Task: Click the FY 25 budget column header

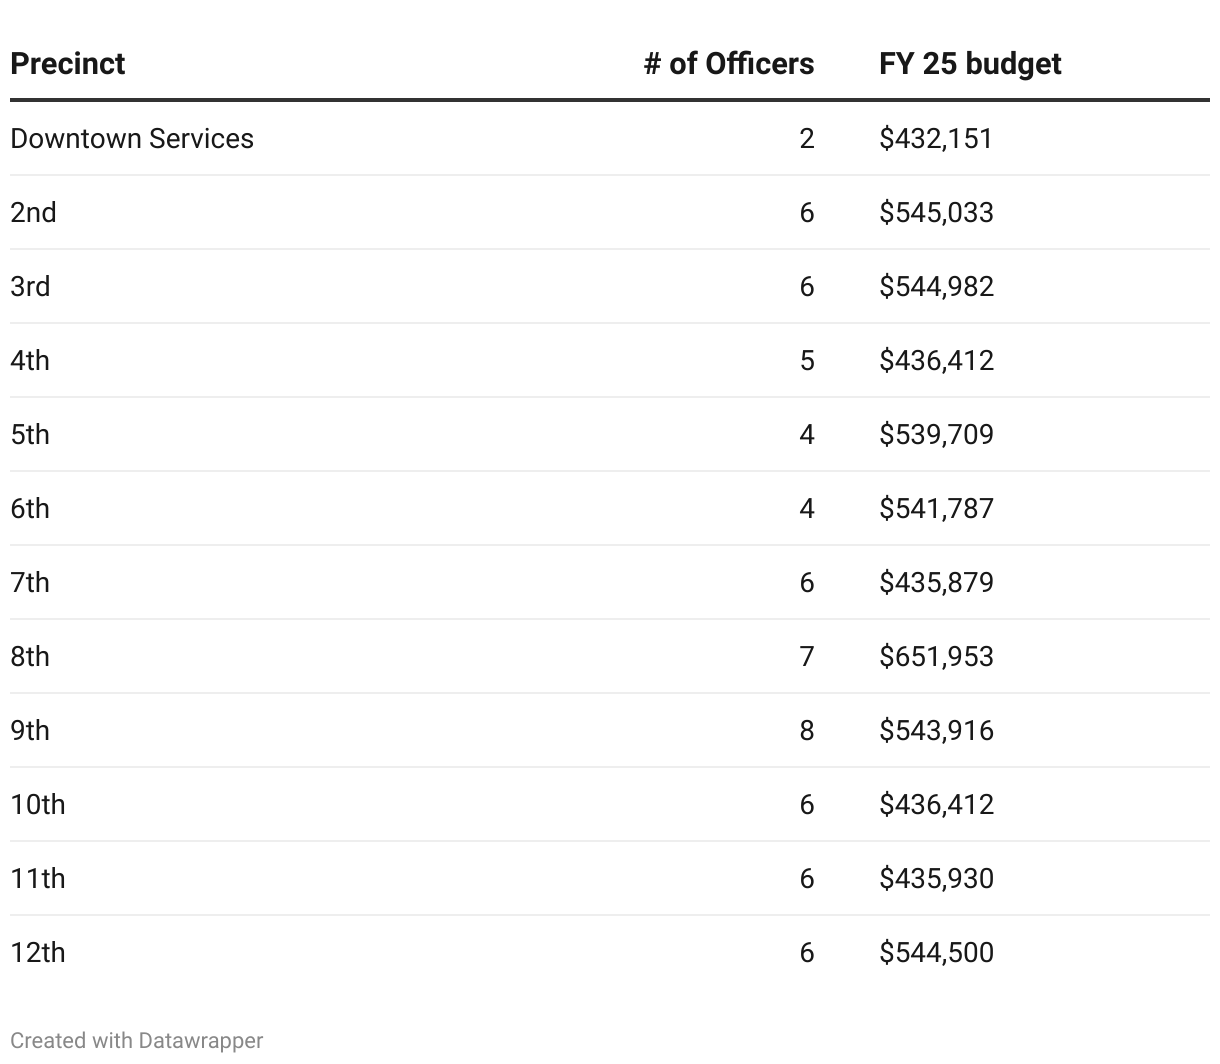Action: click(969, 64)
